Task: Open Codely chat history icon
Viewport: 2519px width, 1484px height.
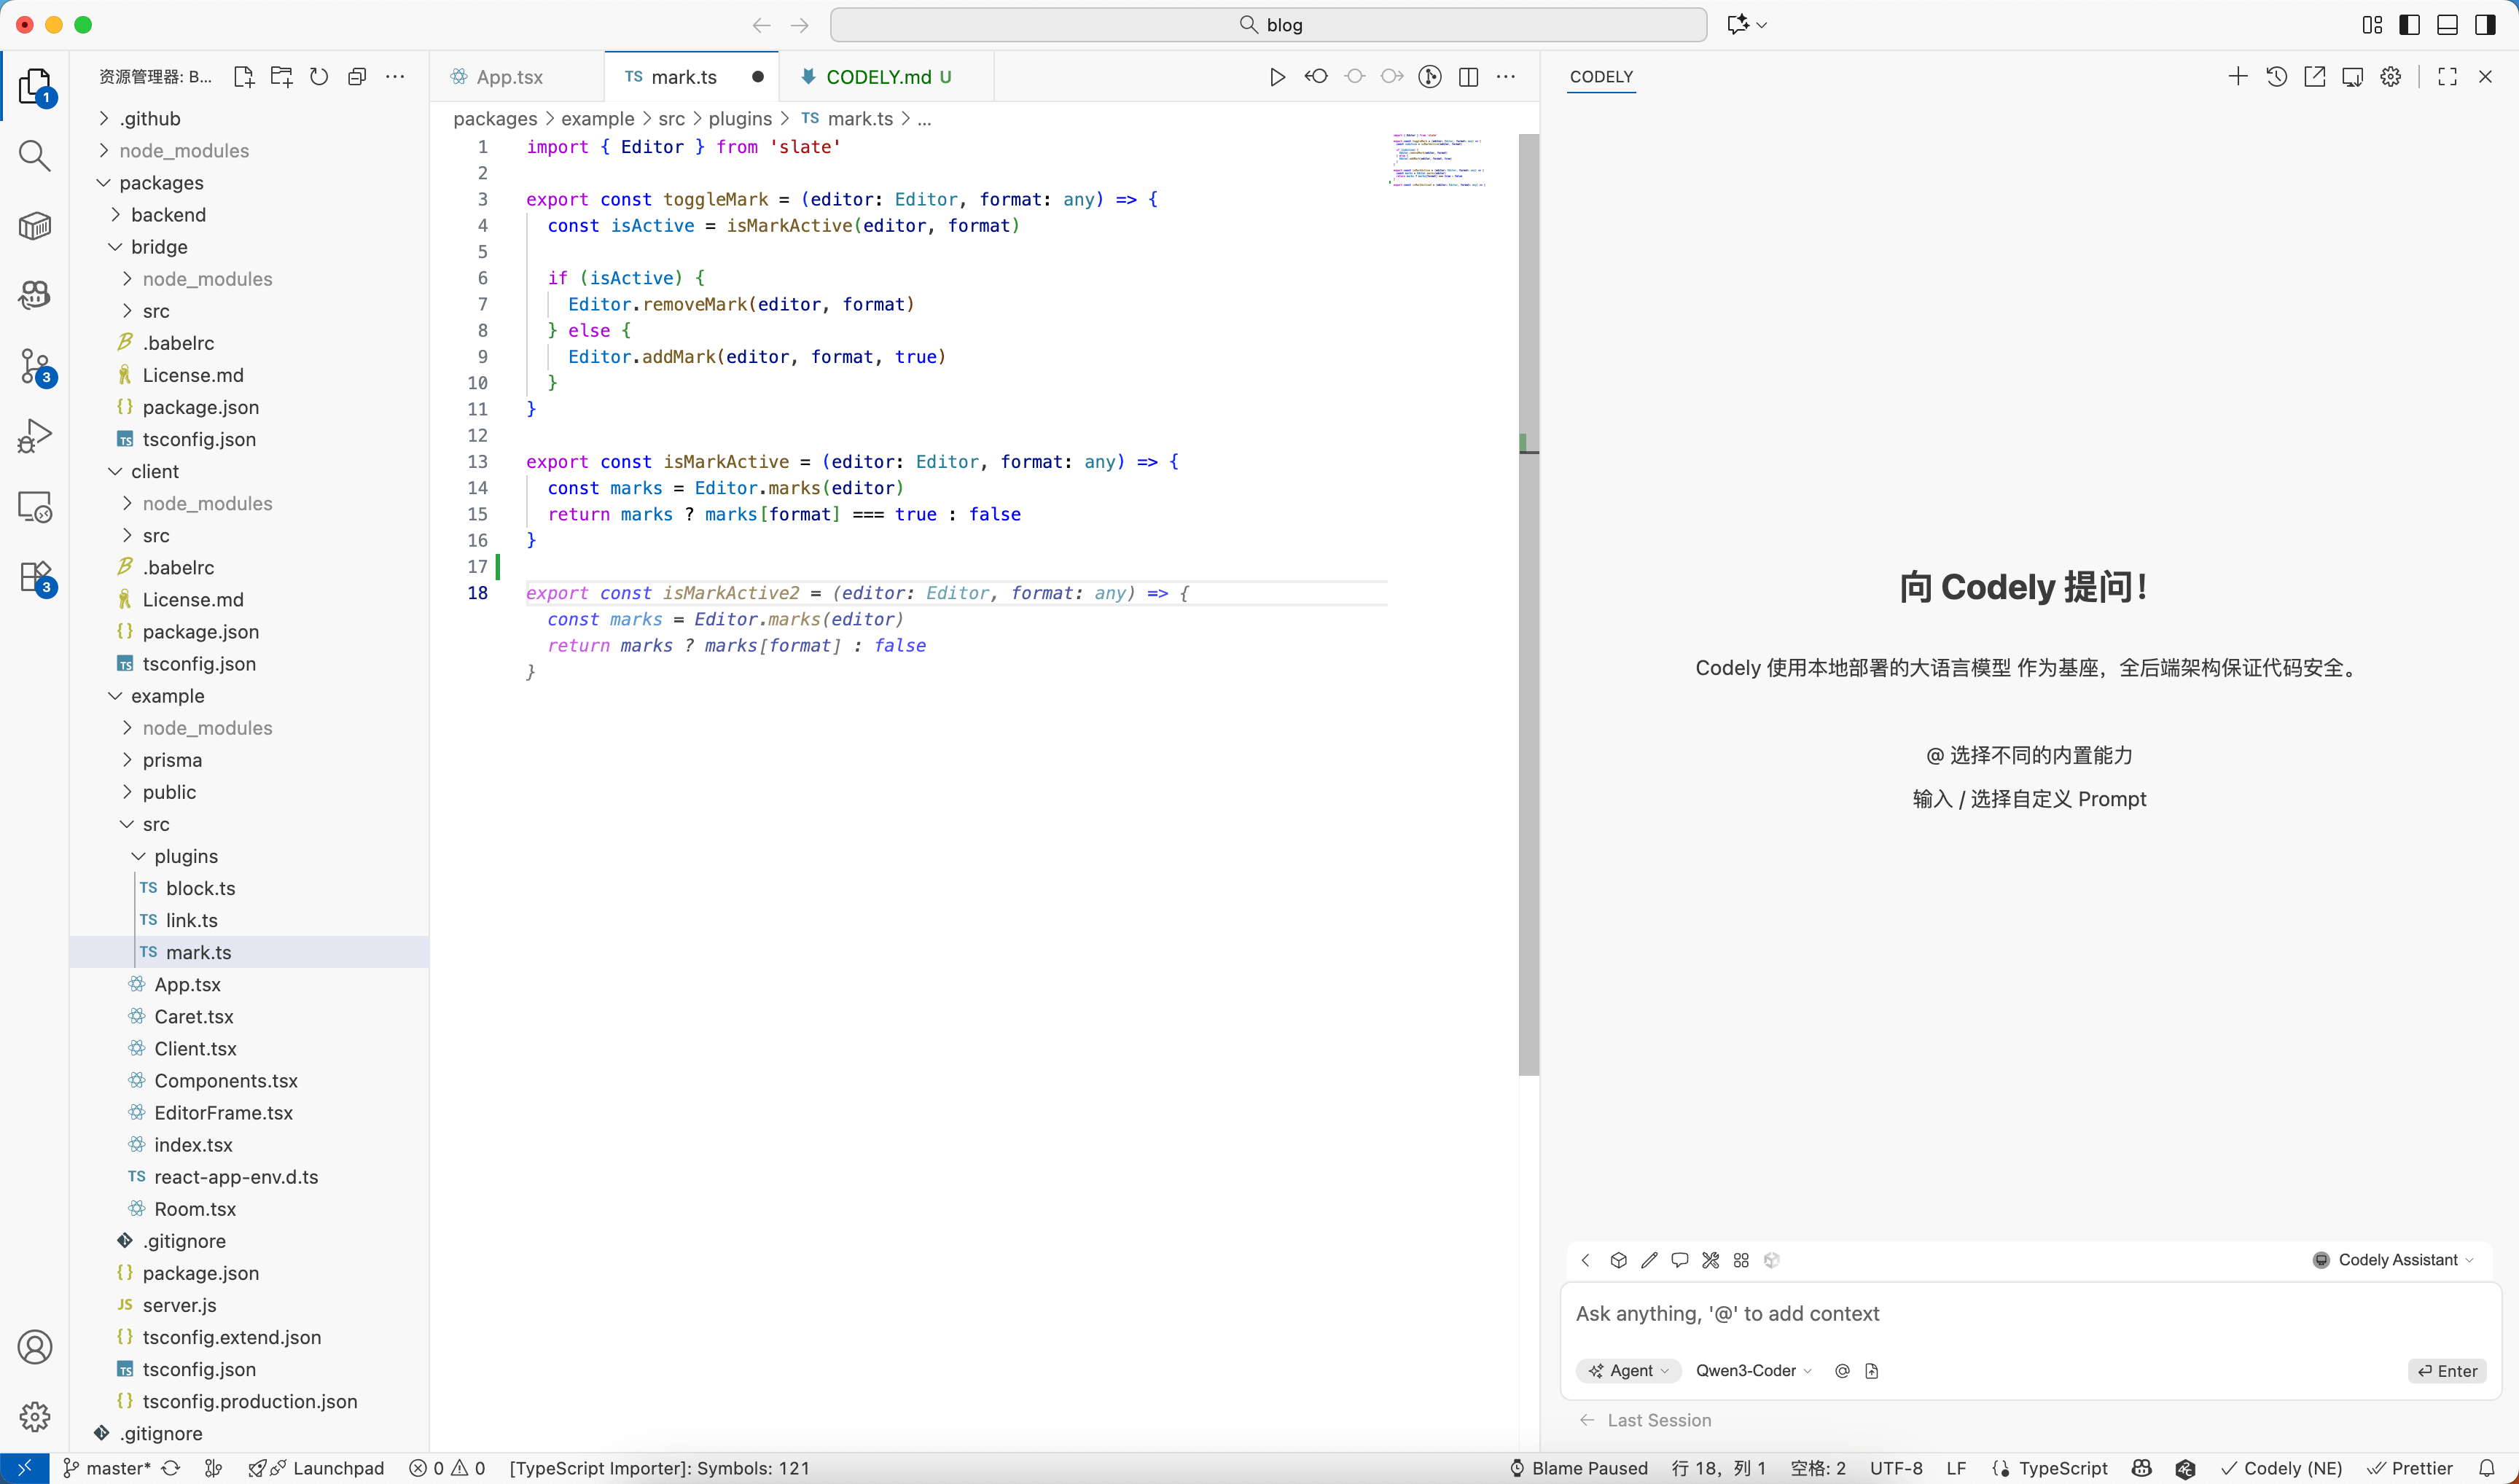Action: 2276,77
